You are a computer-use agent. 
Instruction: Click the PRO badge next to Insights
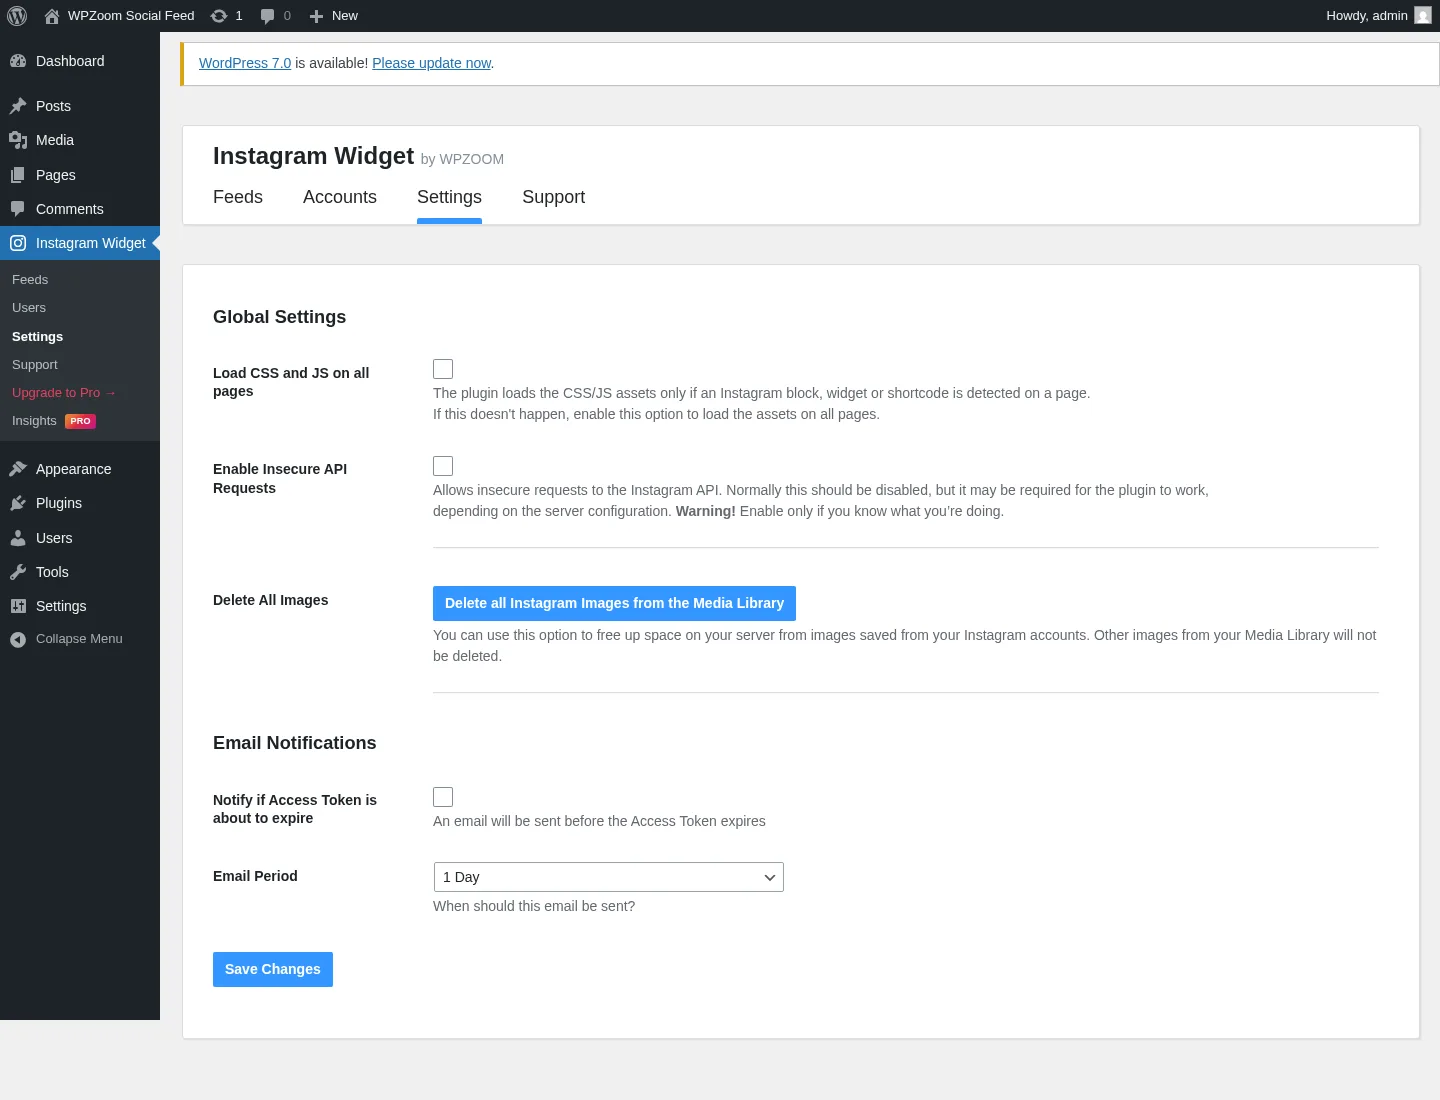[x=81, y=421]
